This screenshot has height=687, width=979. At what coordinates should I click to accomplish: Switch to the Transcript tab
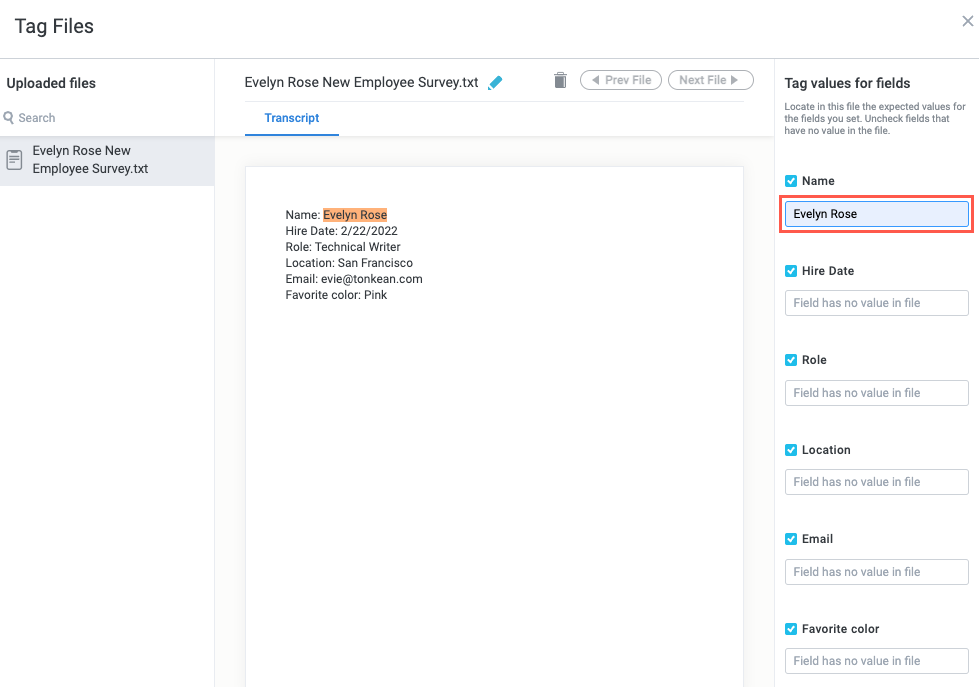point(292,118)
